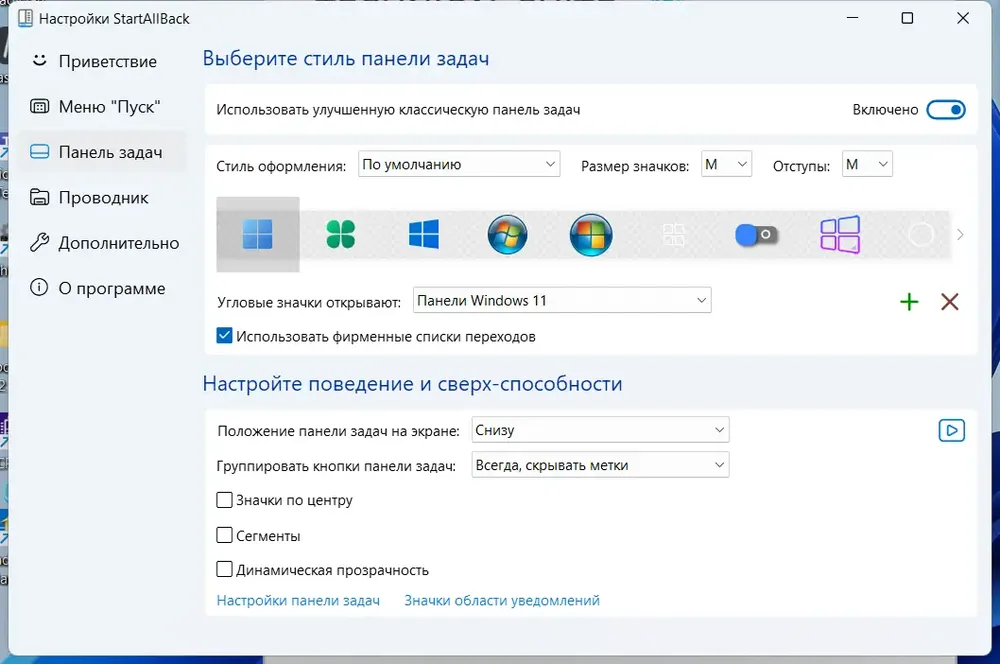
Task: Open taskbar screen position dropdown
Action: tap(600, 430)
